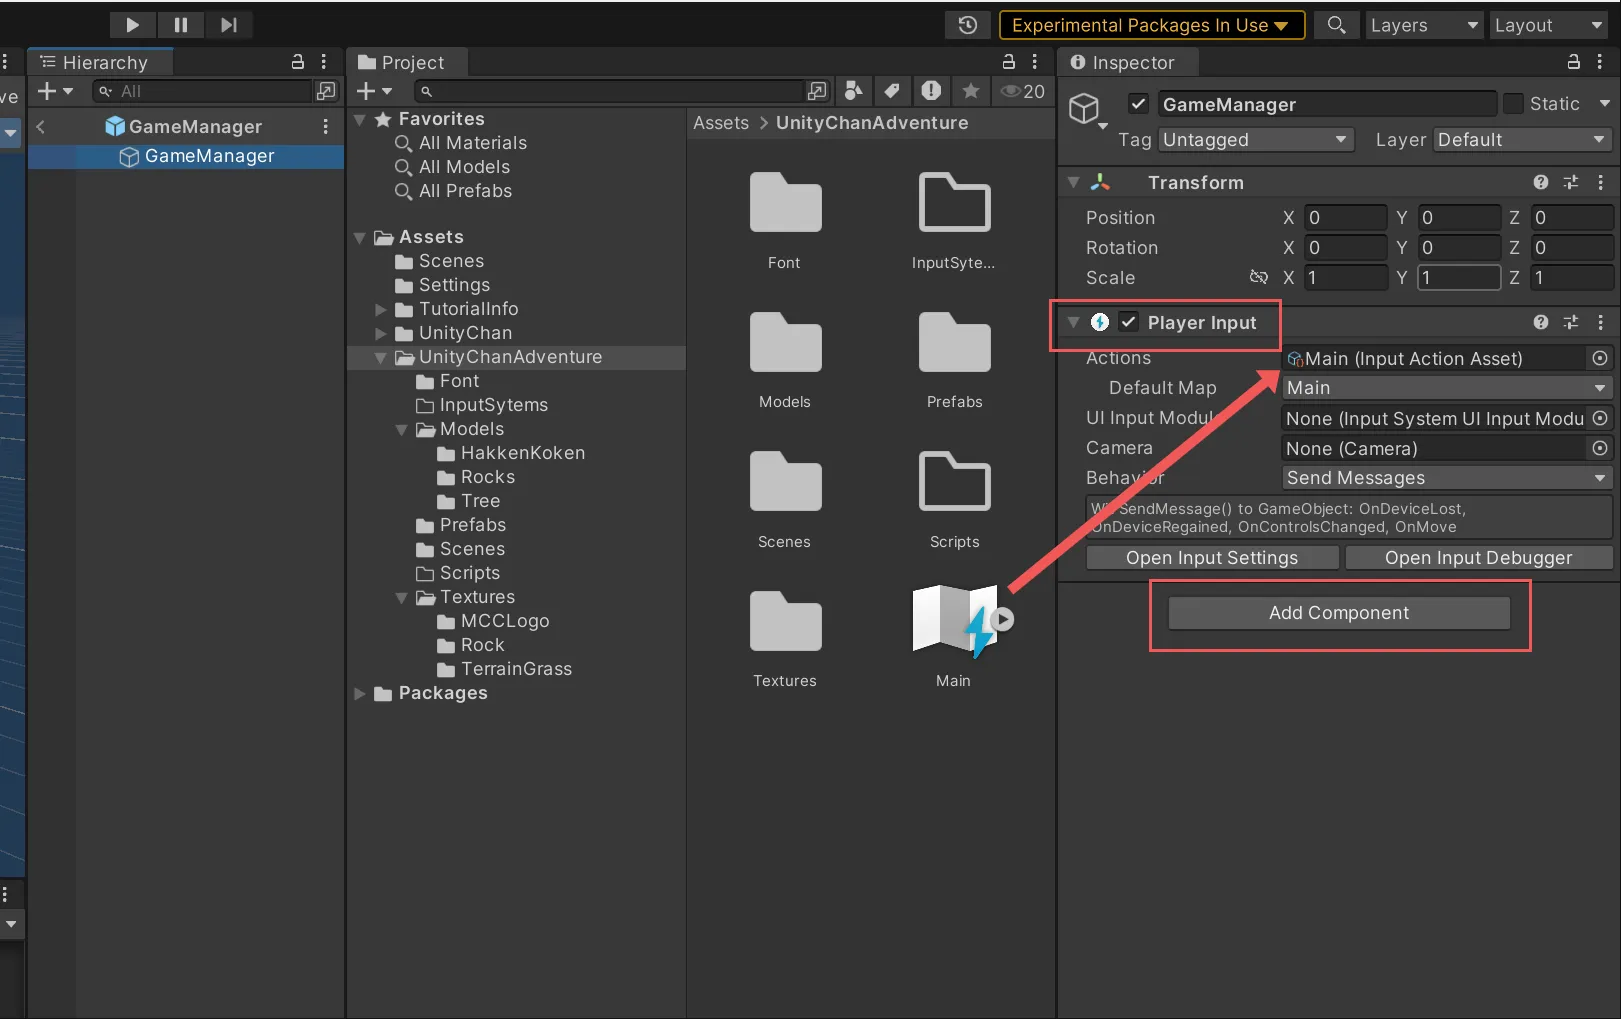Click the Step frame button
The width and height of the screenshot is (1621, 1019).
[229, 25]
